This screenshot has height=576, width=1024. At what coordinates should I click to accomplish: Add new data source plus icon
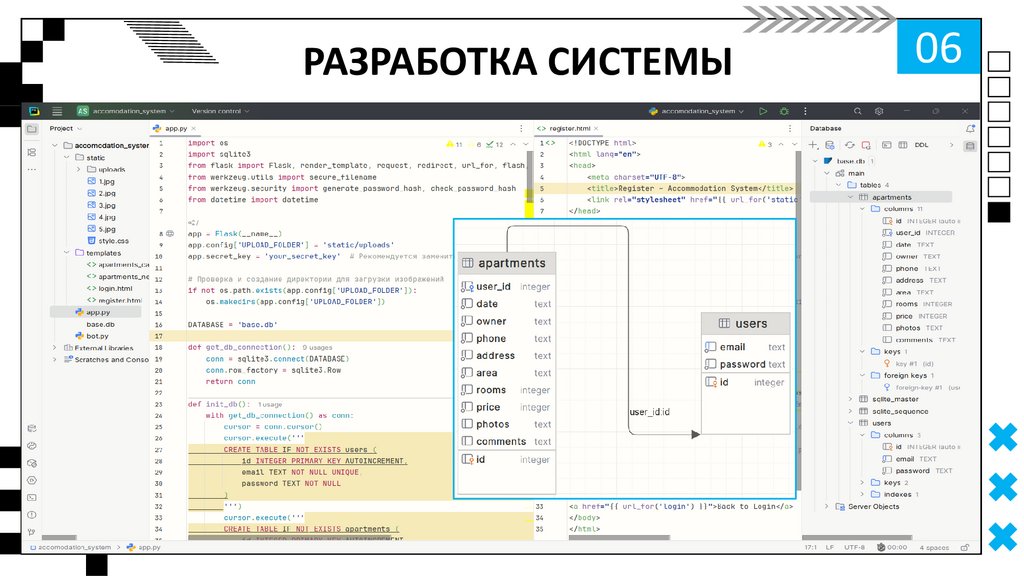813,145
